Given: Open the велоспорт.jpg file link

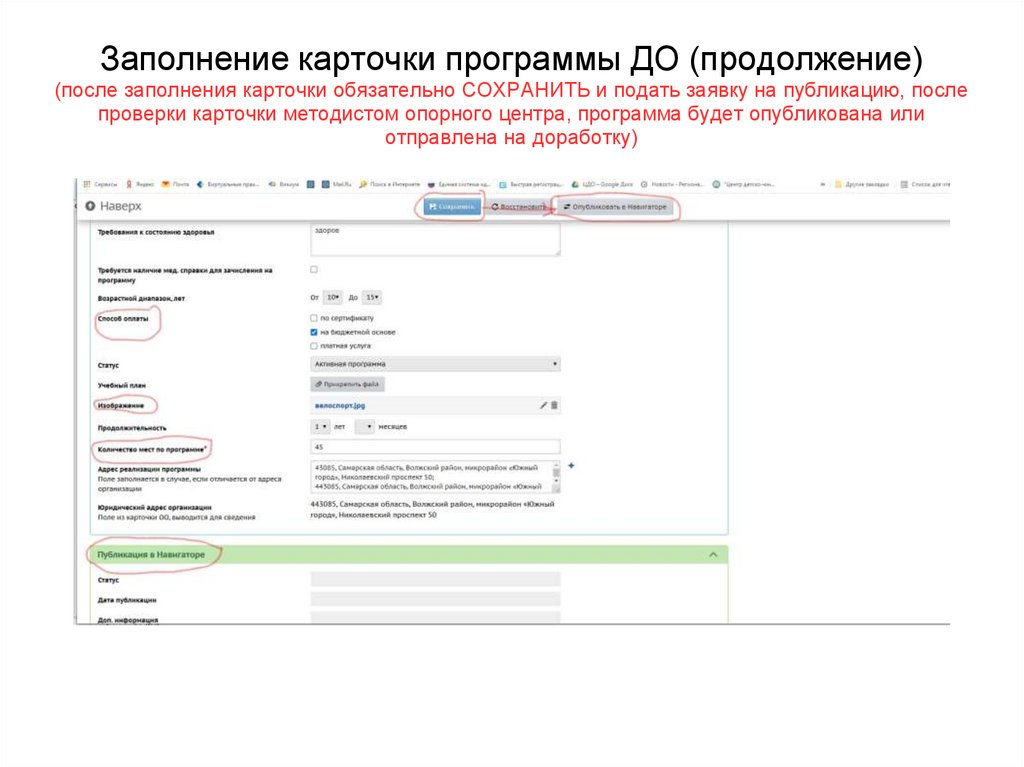Looking at the screenshot, I should [339, 405].
